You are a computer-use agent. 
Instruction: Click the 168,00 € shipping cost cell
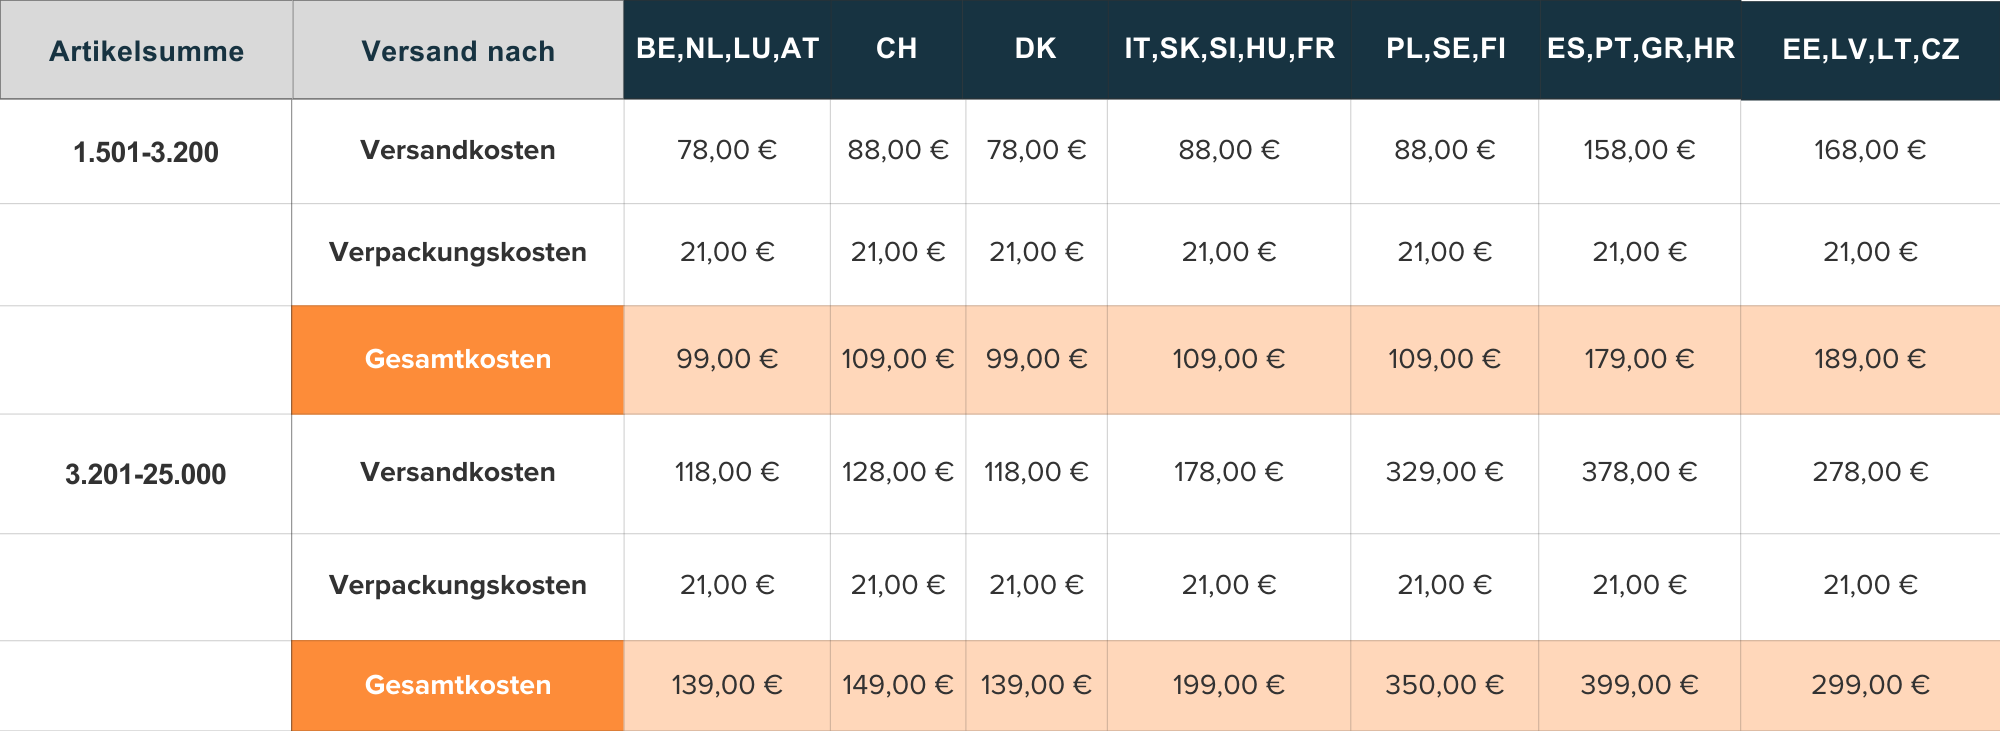pos(1870,150)
